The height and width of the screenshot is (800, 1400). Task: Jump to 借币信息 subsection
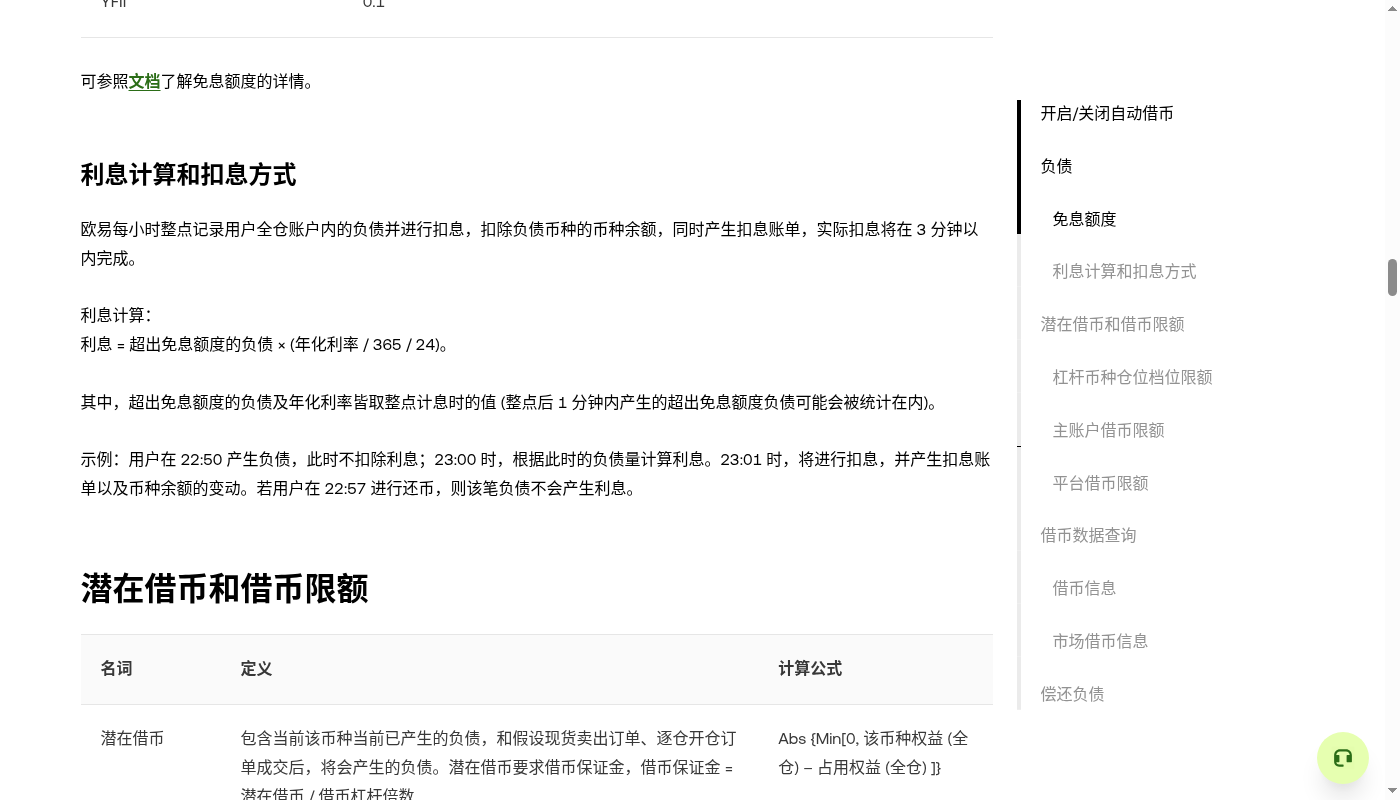point(1084,588)
